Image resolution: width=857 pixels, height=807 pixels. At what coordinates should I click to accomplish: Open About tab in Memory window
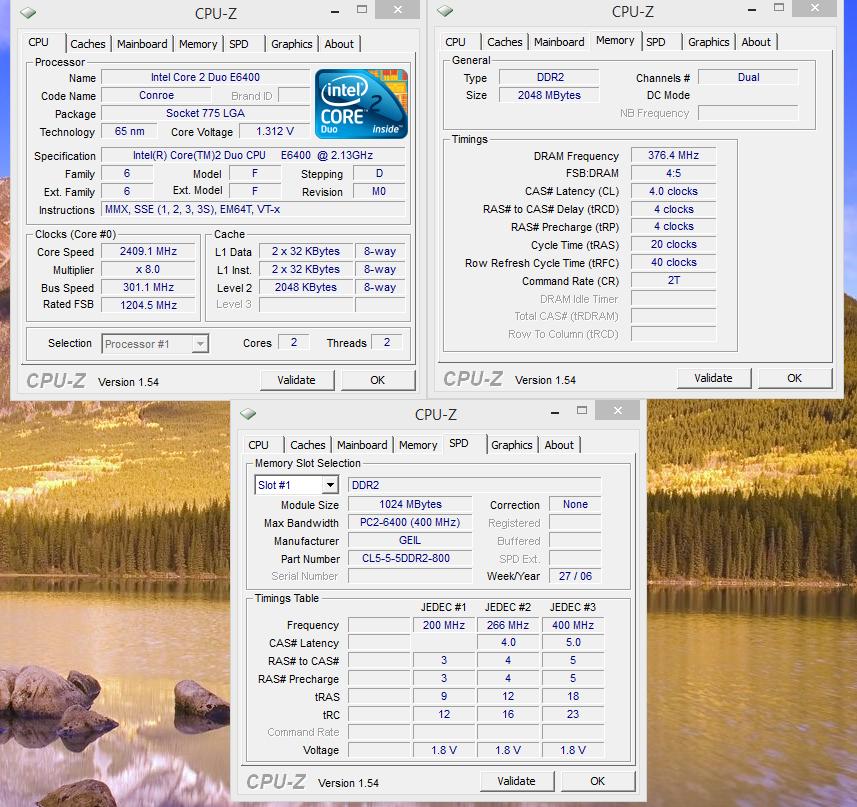click(x=756, y=42)
